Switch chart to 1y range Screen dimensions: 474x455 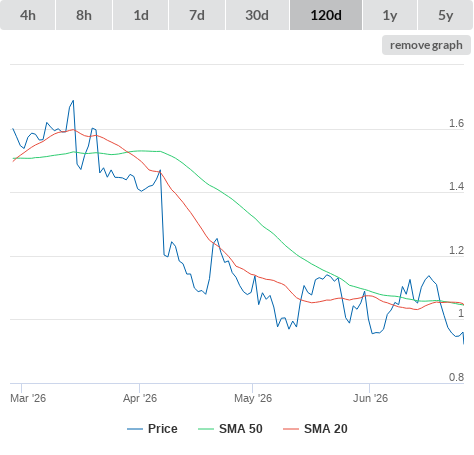(x=390, y=15)
